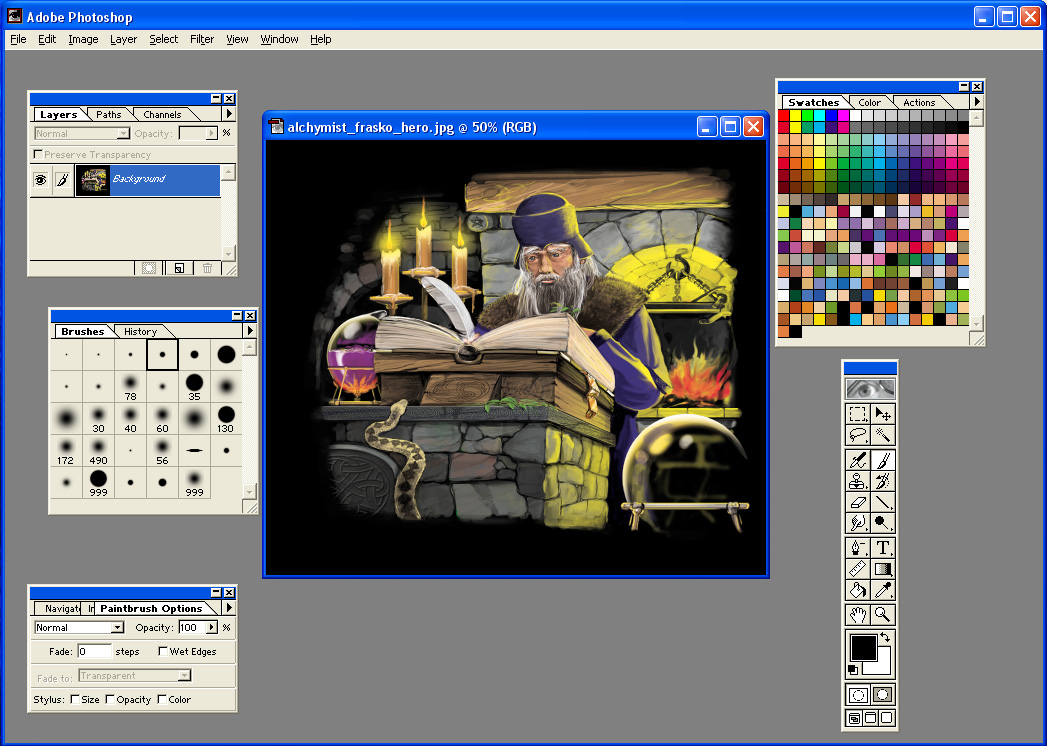This screenshot has width=1047, height=746.
Task: Choose the Lasso tool
Action: (x=858, y=435)
